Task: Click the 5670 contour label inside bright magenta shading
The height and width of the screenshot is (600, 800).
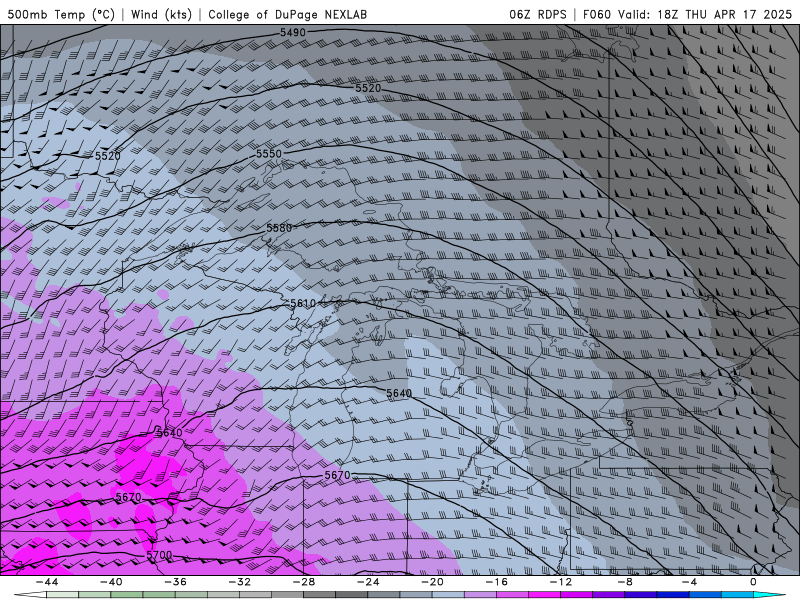Action: [128, 497]
